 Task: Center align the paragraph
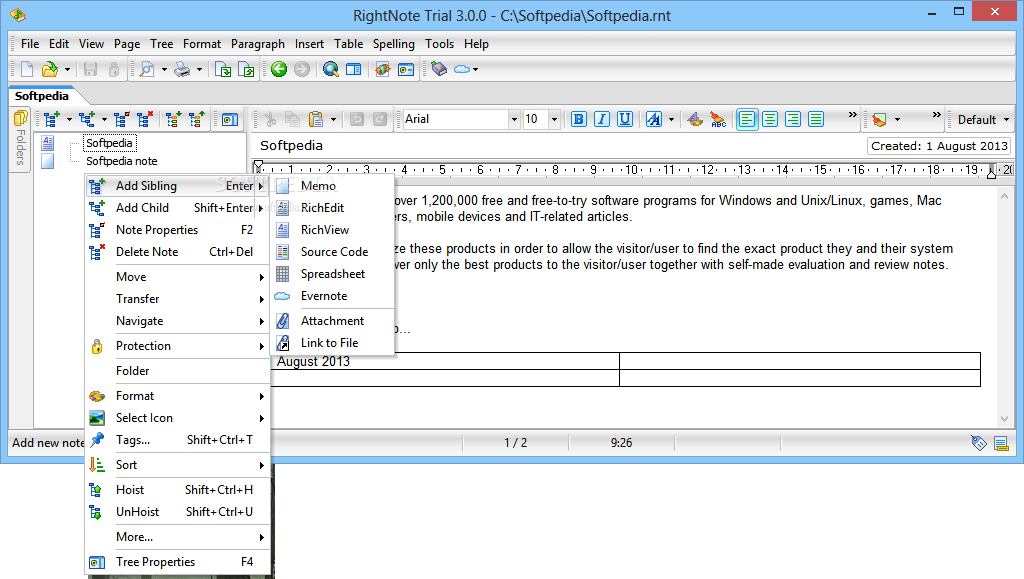(x=770, y=119)
